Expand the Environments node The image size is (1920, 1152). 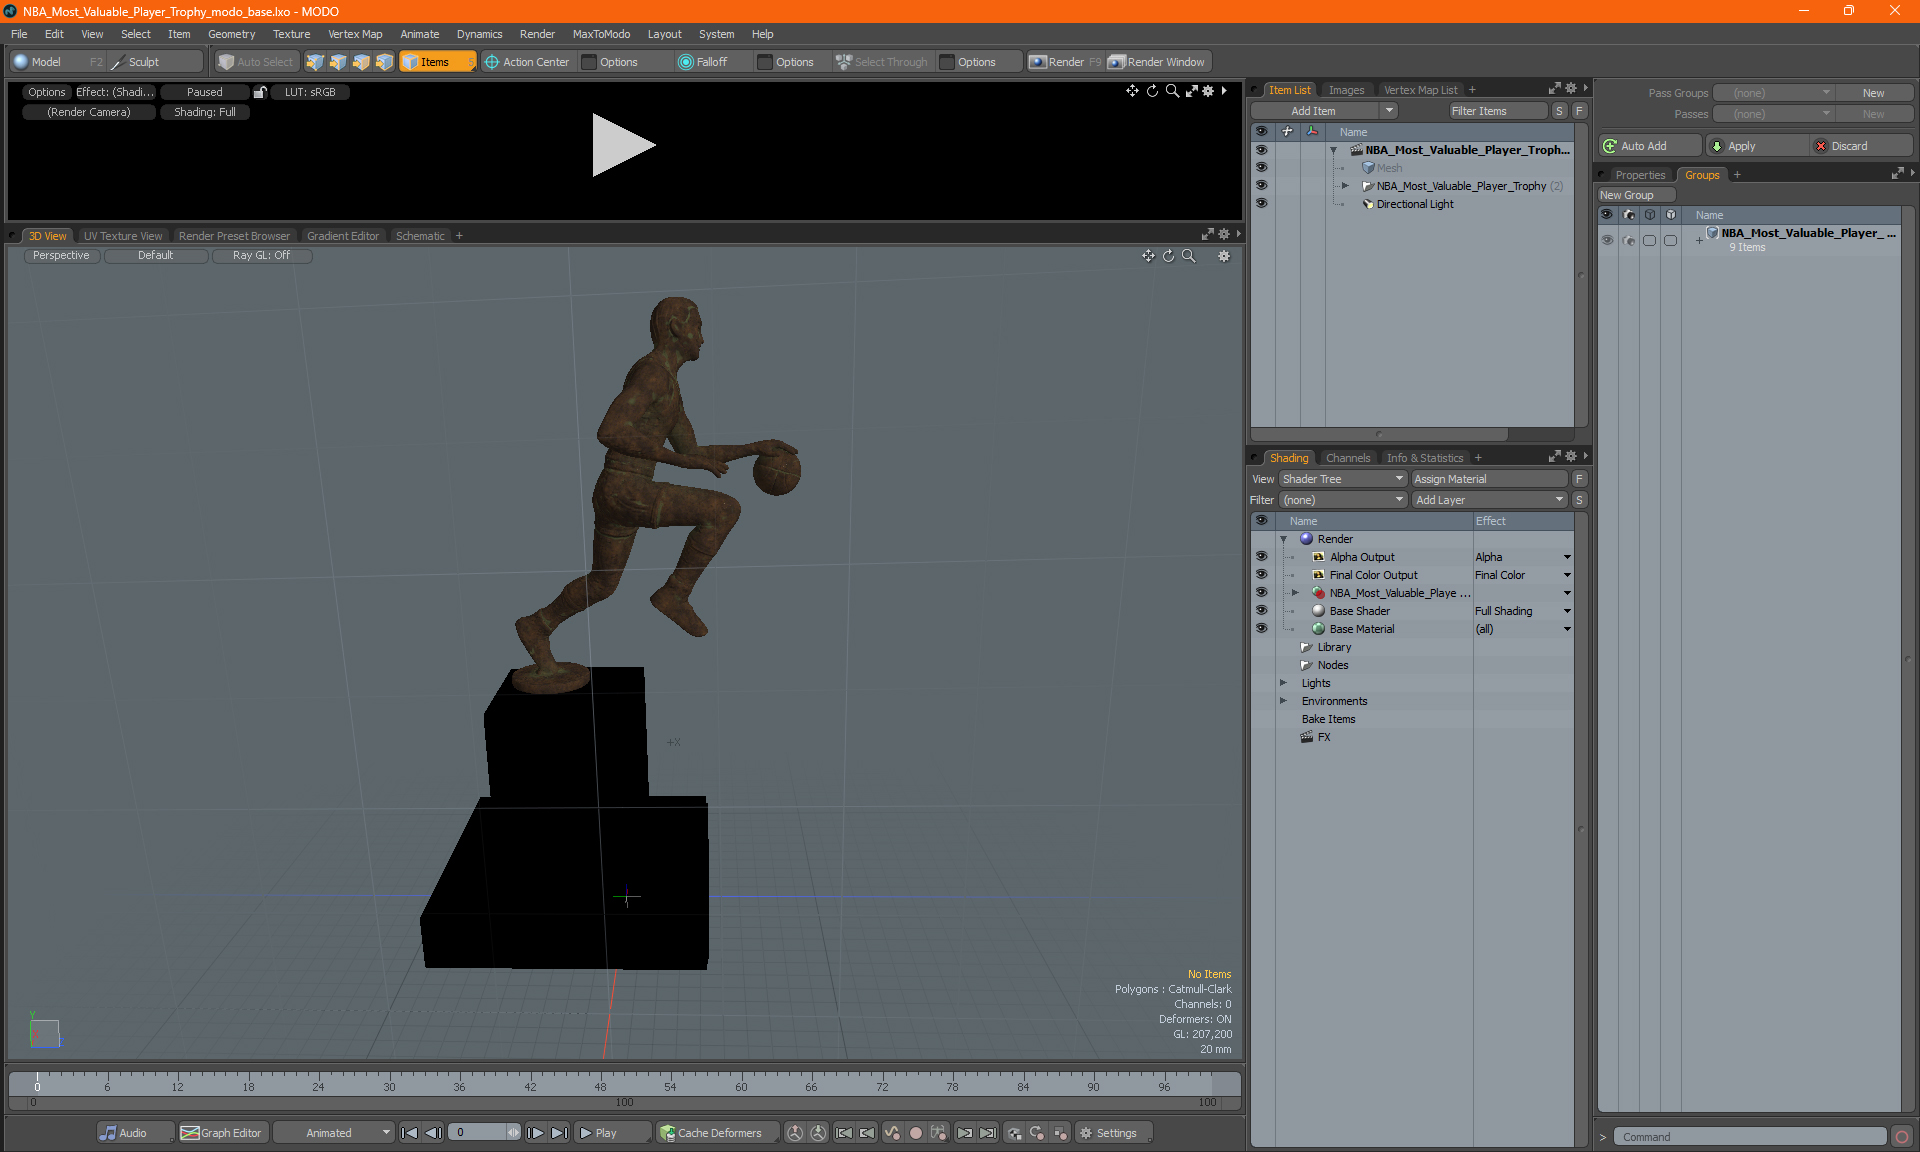[x=1283, y=701]
